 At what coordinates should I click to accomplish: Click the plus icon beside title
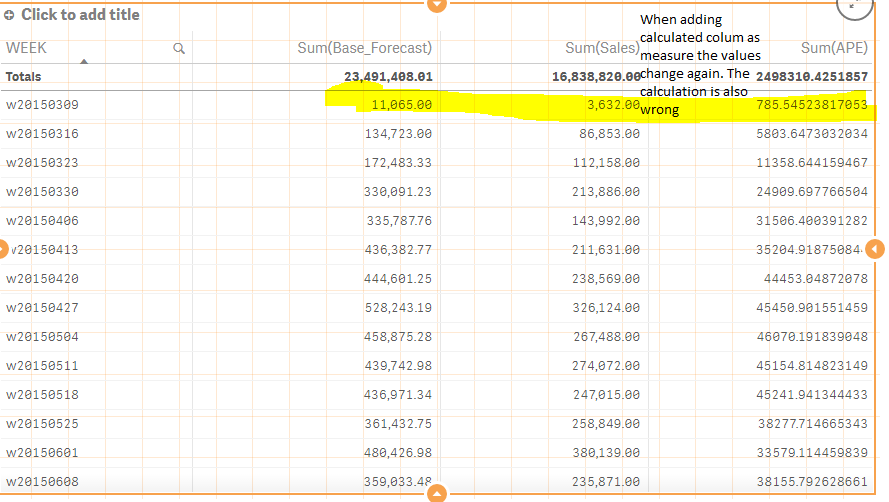[x=10, y=15]
